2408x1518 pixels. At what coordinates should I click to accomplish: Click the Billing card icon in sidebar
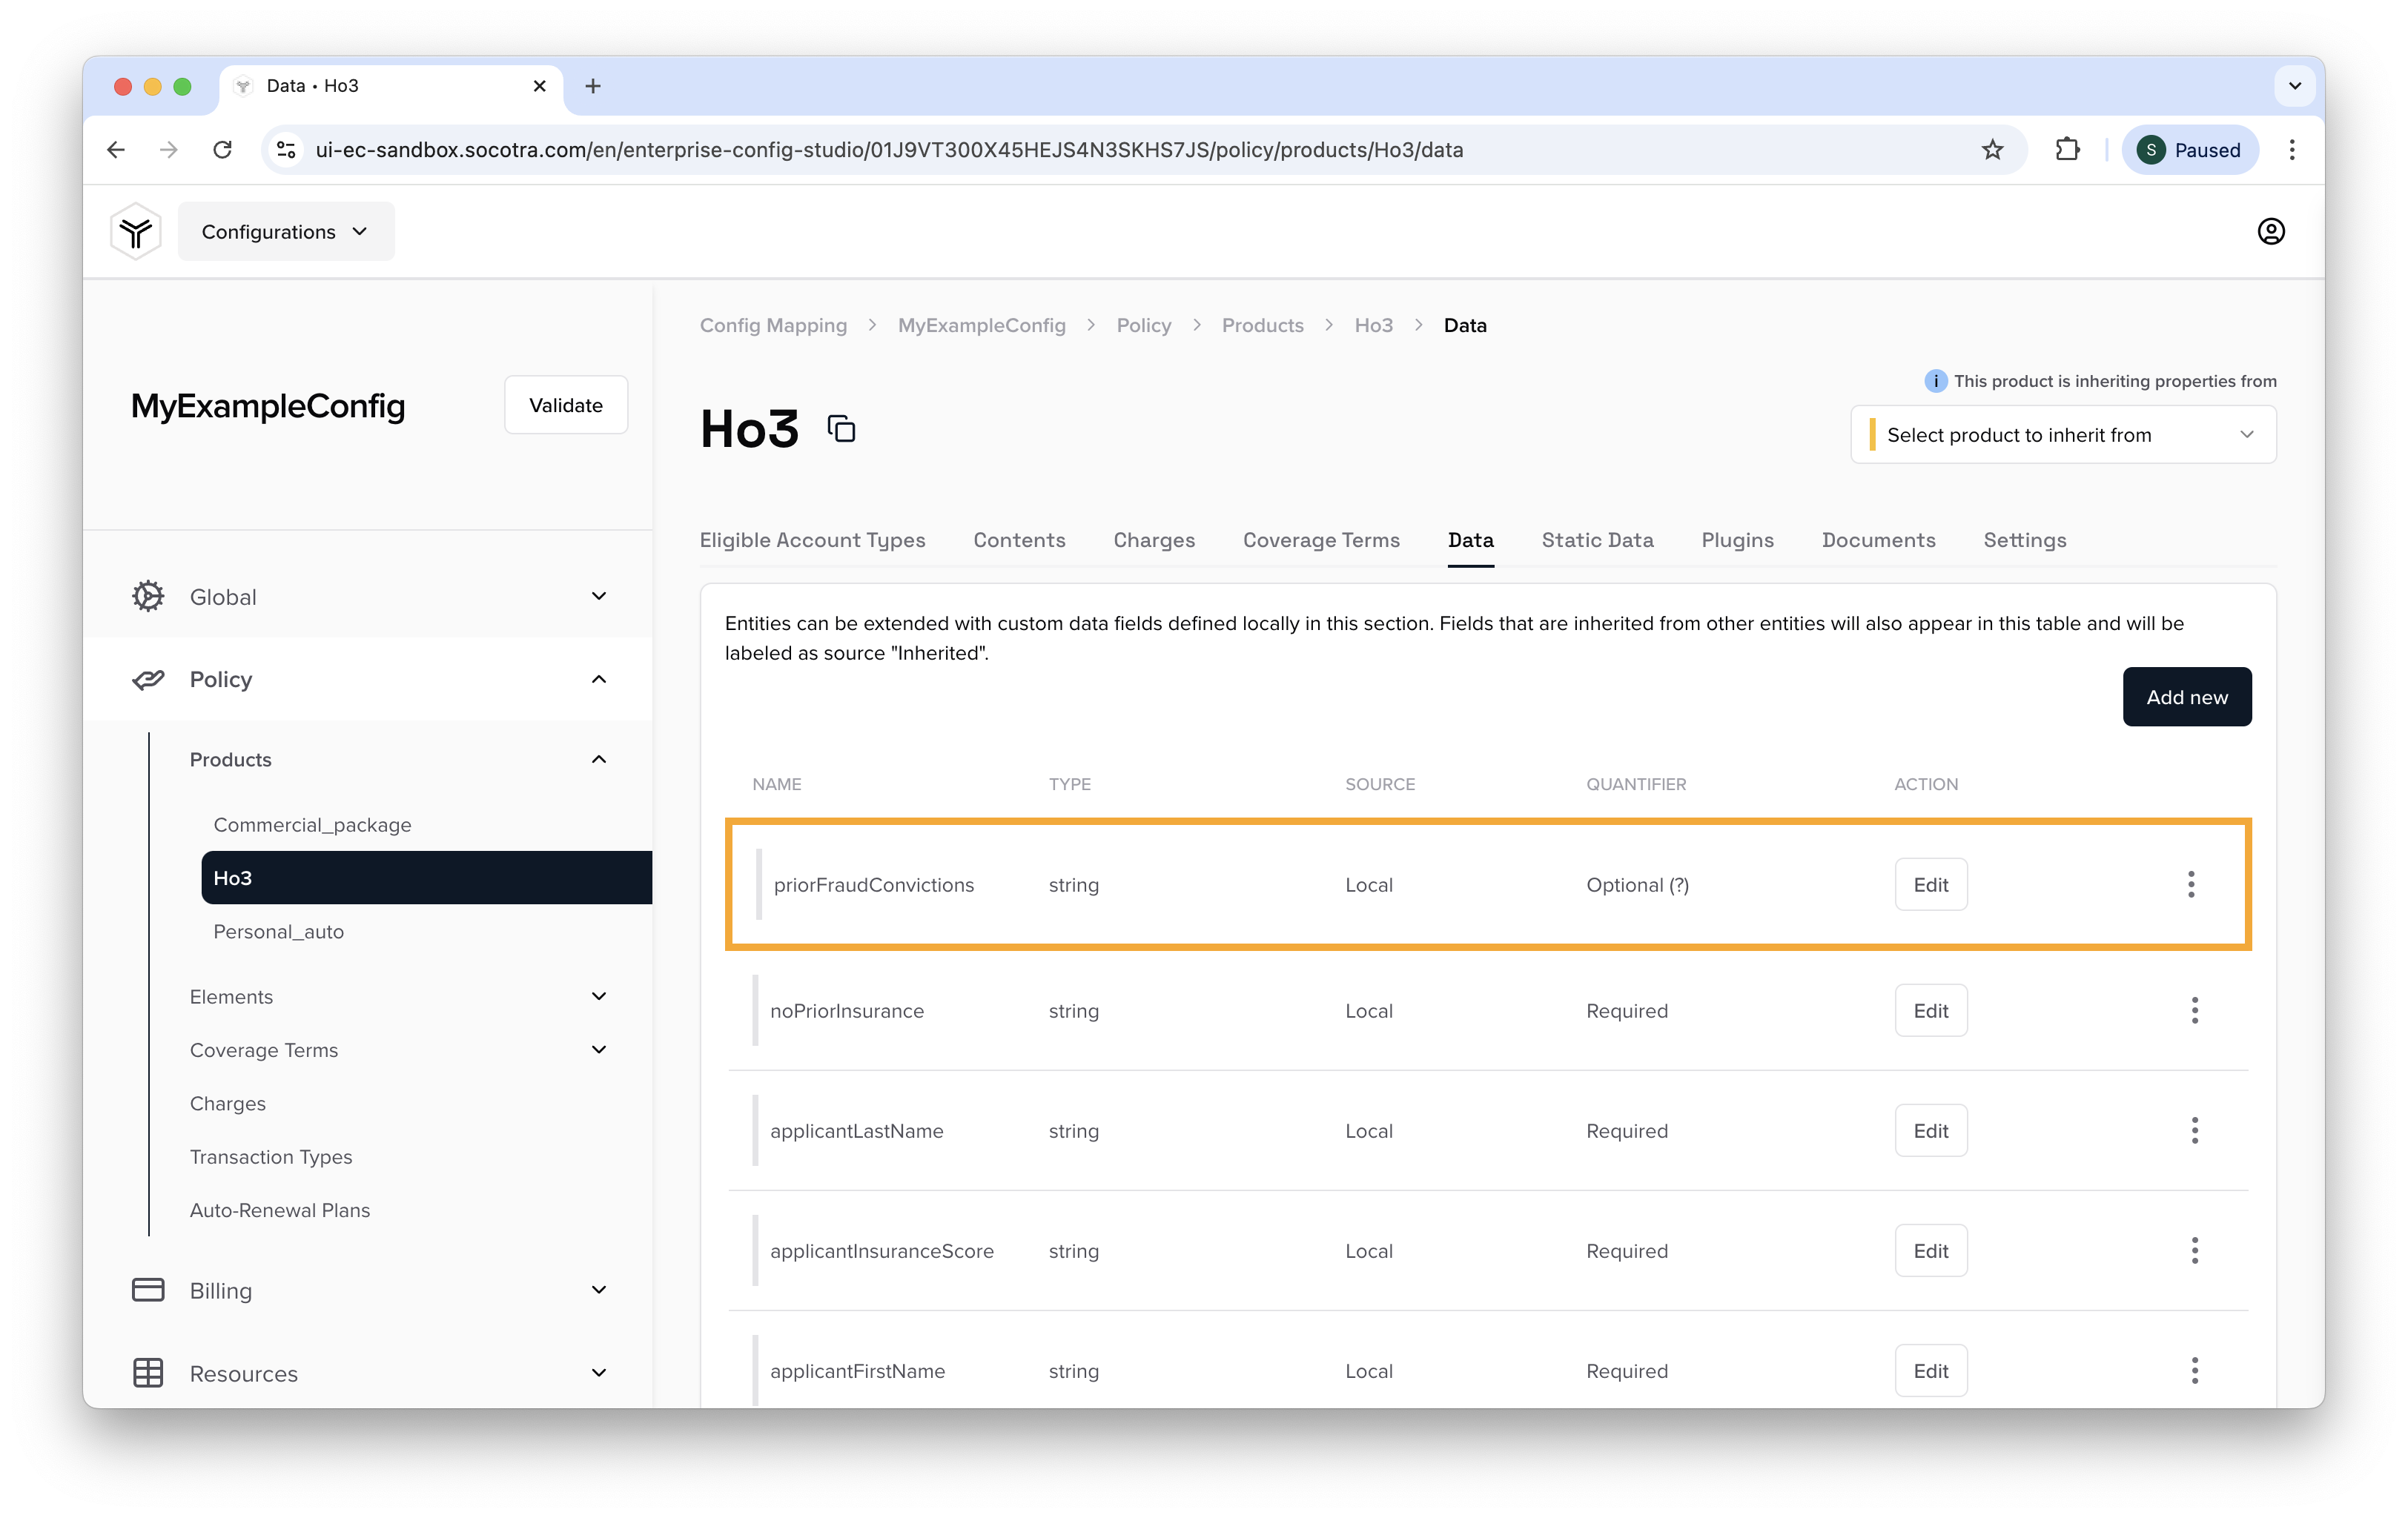(148, 1290)
